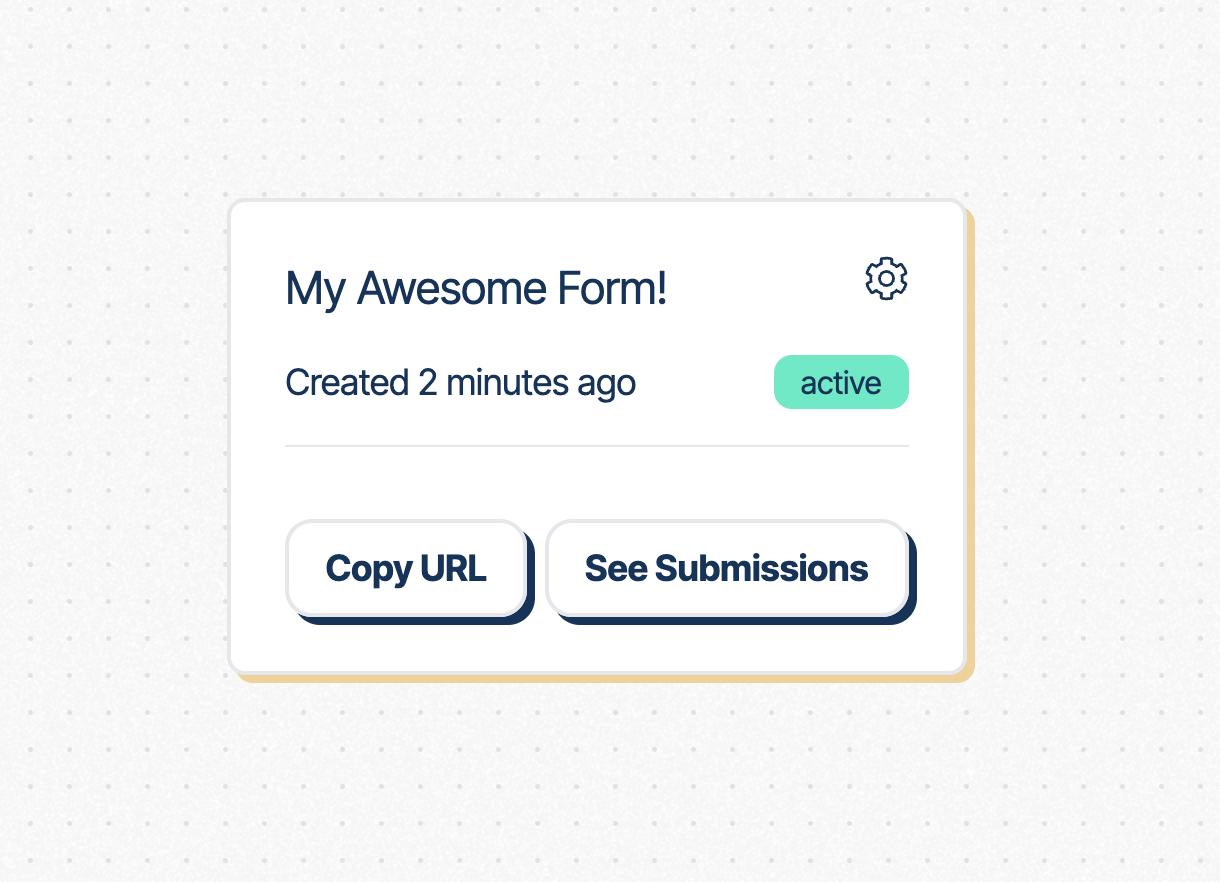
Task: Click the word URL on the Copy button
Action: 453,568
